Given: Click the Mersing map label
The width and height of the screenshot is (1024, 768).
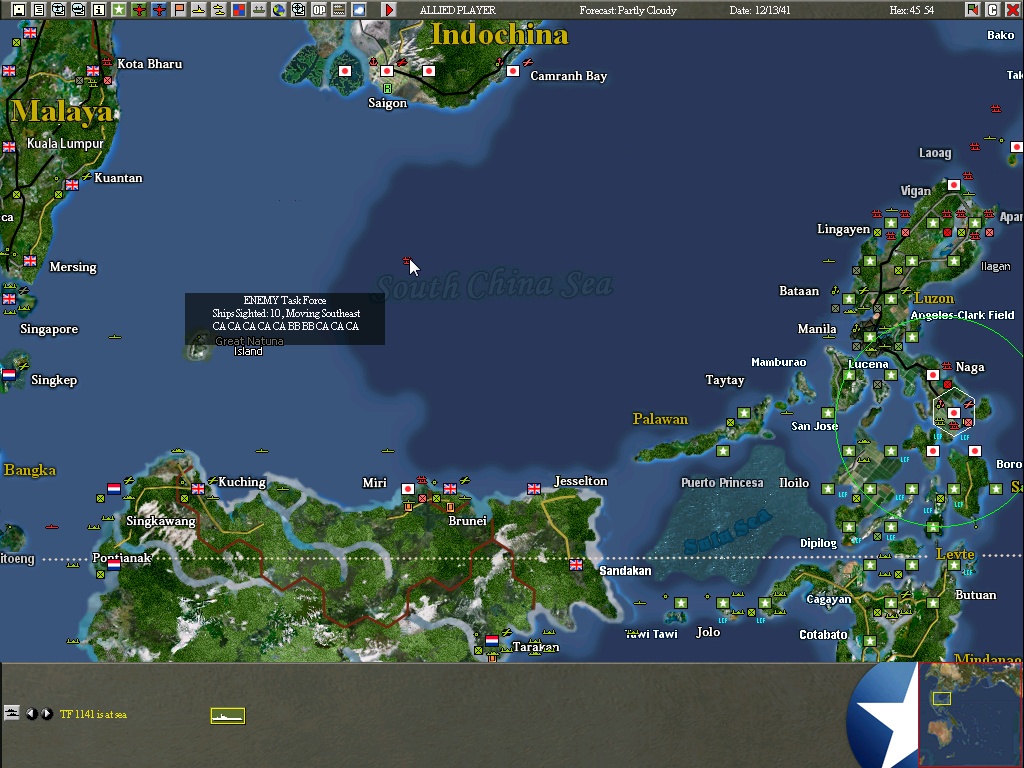Looking at the screenshot, I should click(x=73, y=267).
